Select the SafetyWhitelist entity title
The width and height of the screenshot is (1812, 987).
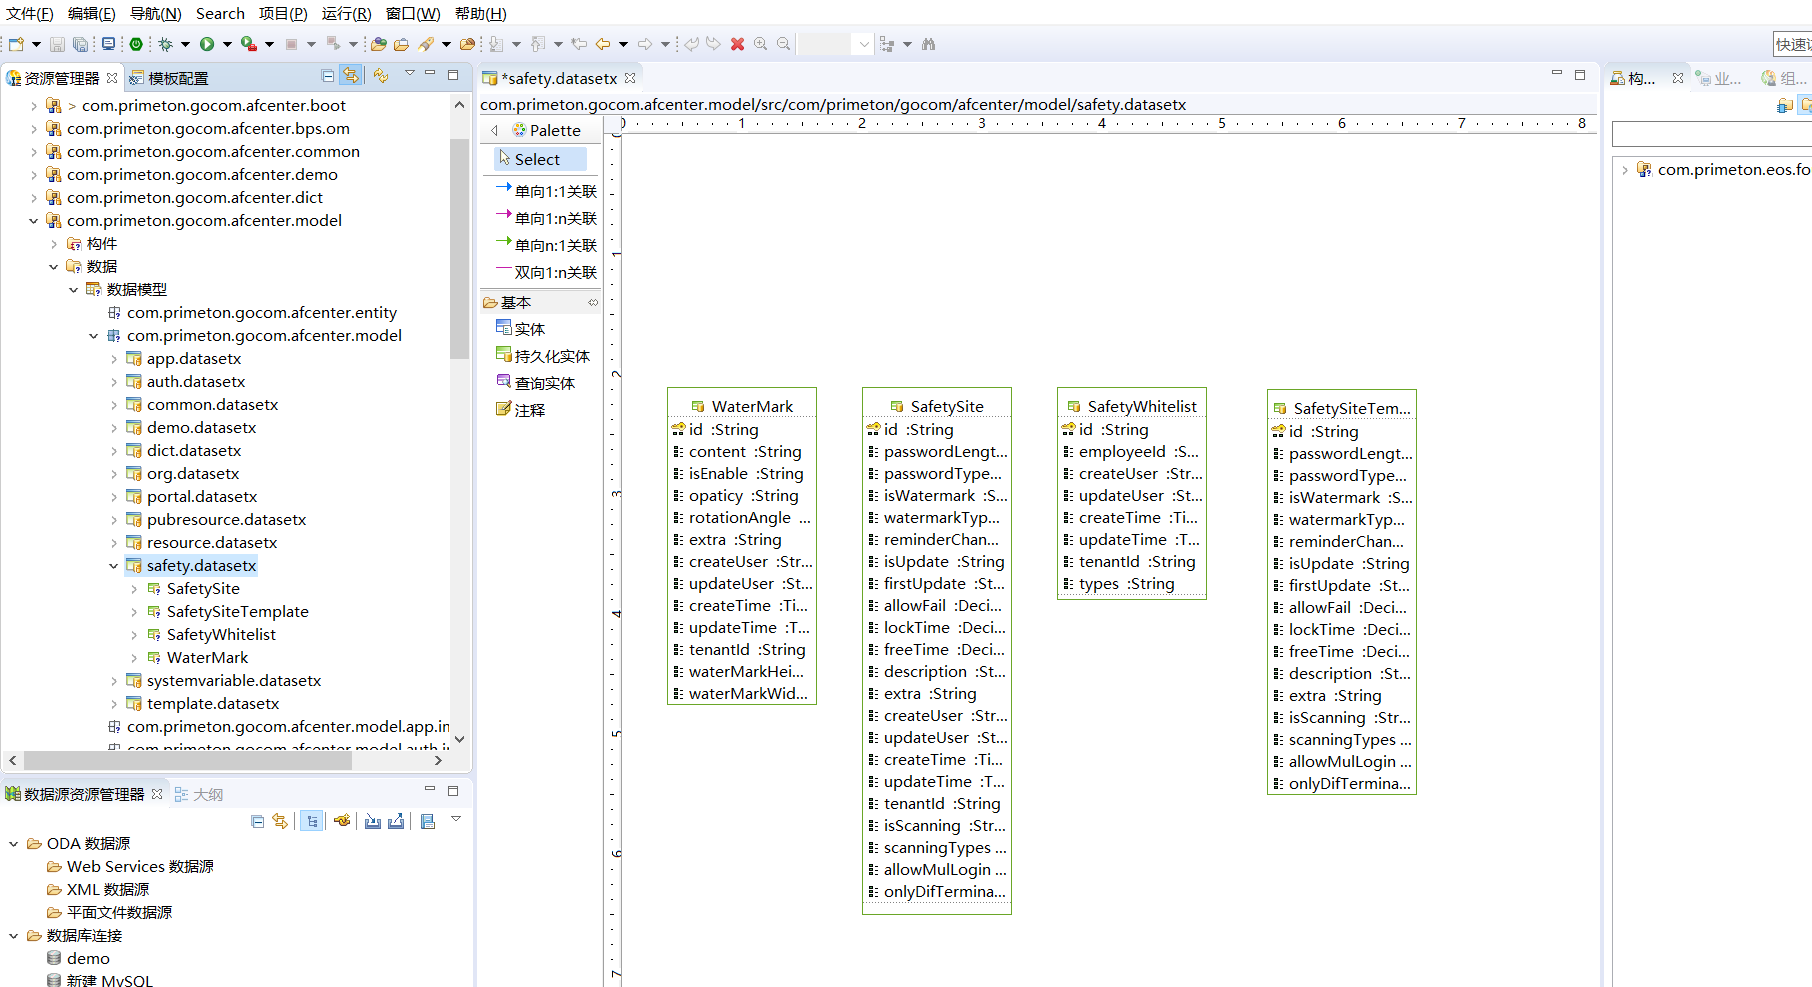coord(1141,406)
